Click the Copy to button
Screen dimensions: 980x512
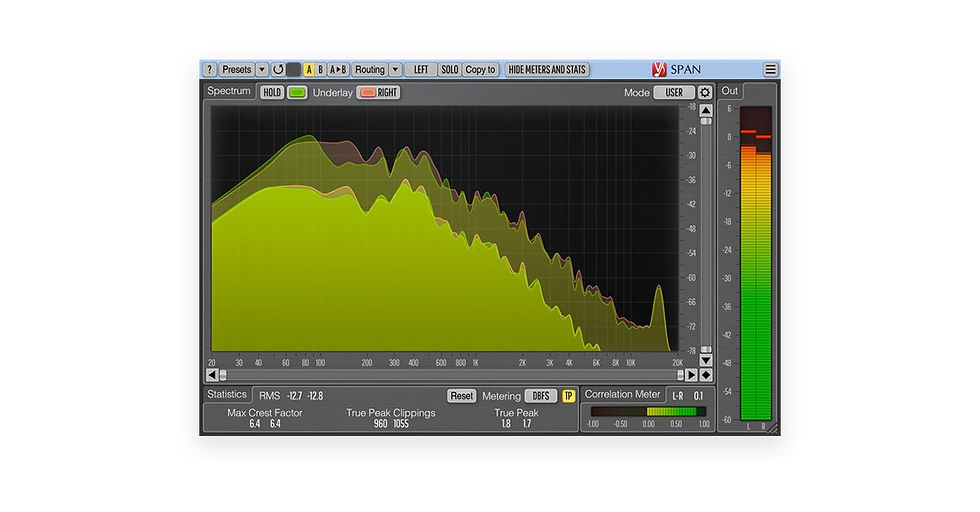(480, 69)
